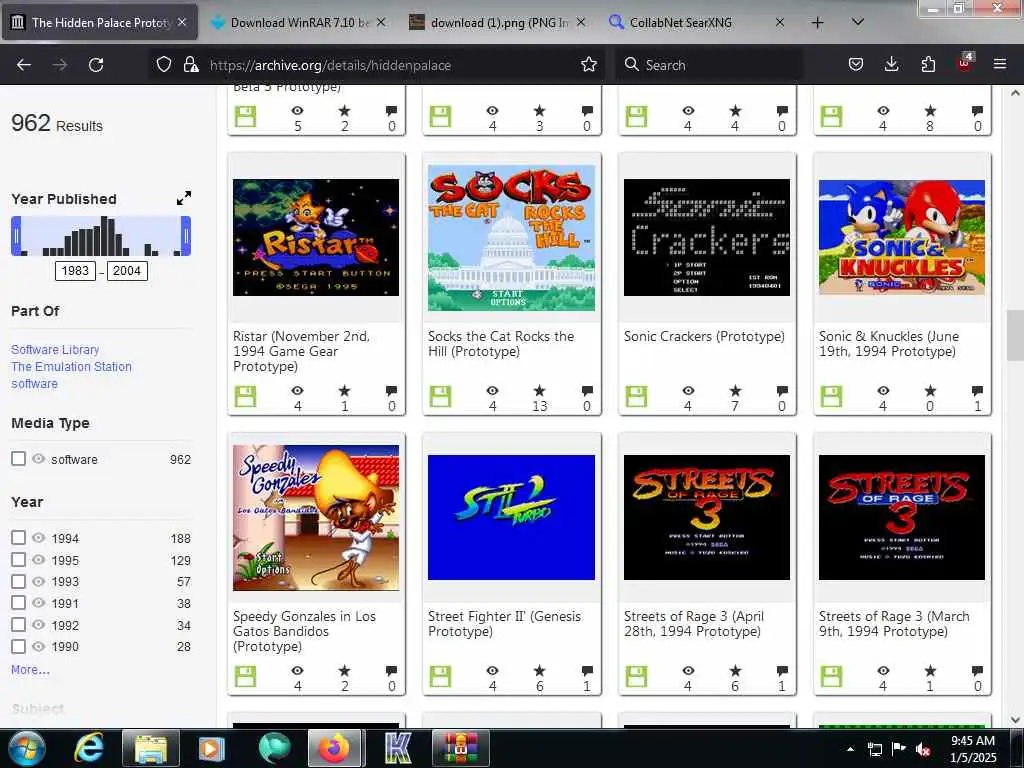Click the reviews bubble on Sonic & Knuckles card
Viewport: 1024px width, 768px height.
tap(977, 391)
